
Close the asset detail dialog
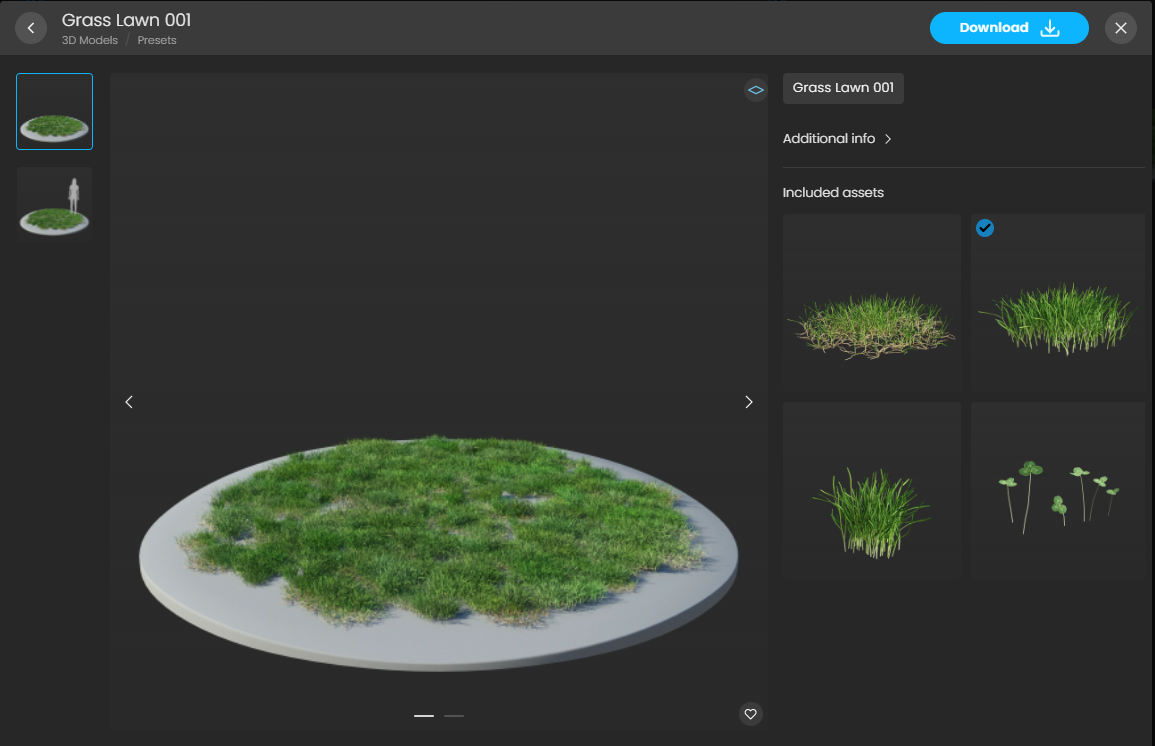(1120, 28)
